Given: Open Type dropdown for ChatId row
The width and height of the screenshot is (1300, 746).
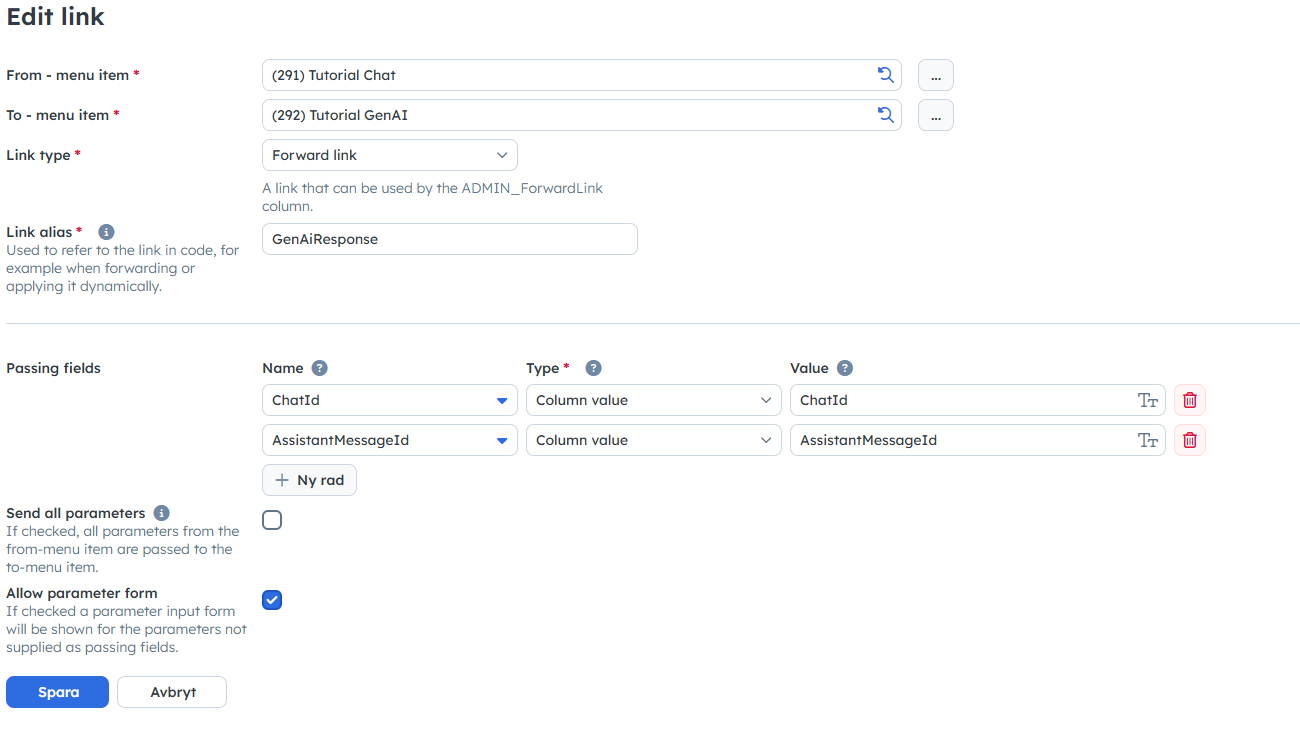Looking at the screenshot, I should (654, 400).
